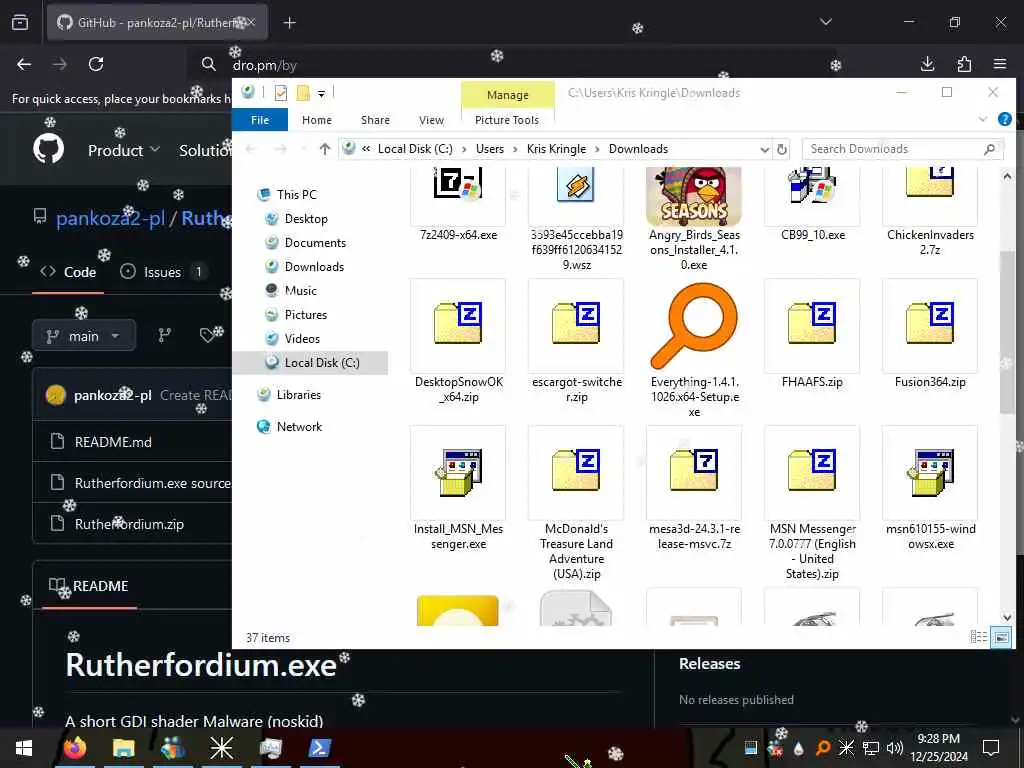Open the browser hamburger menu
Viewport: 1024px width, 768px height.
999,64
